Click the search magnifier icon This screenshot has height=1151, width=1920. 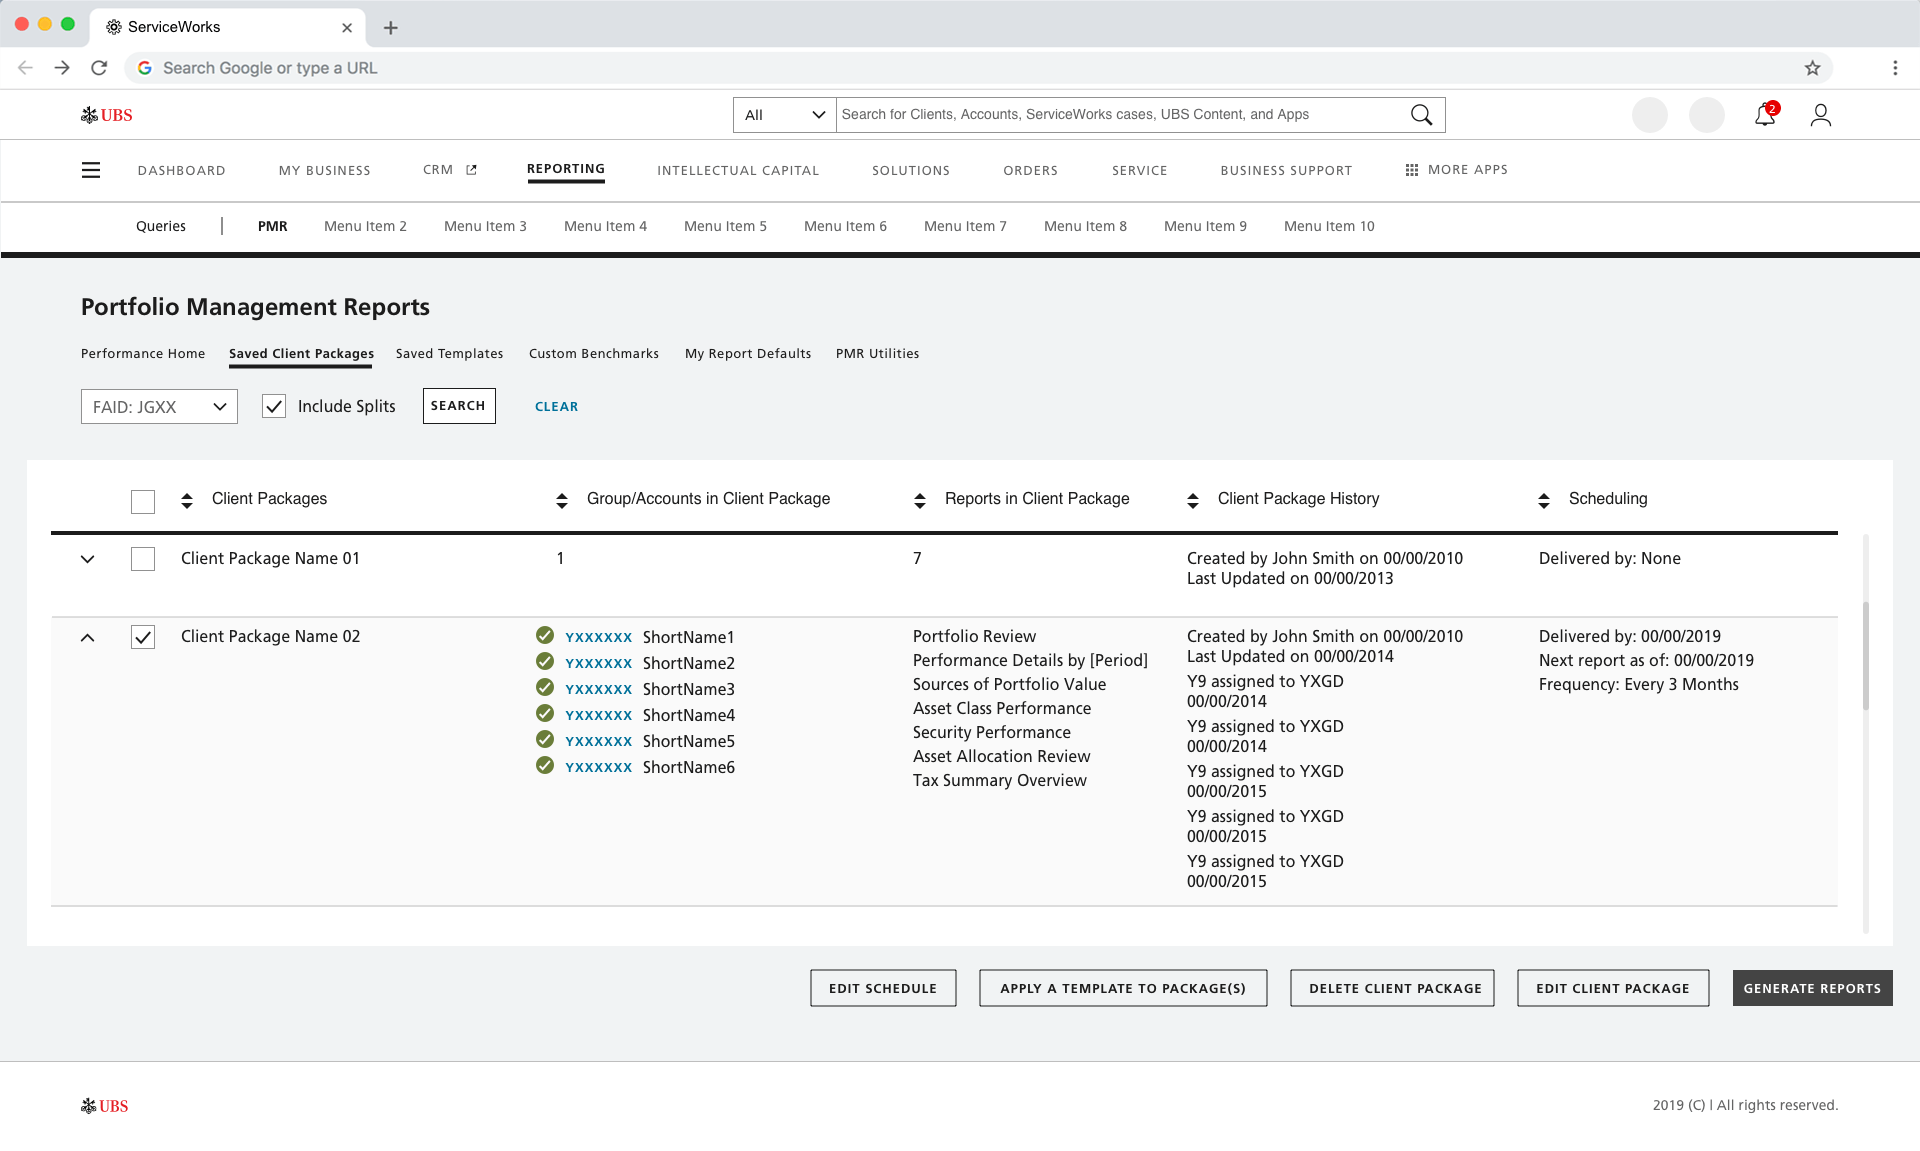click(1421, 115)
